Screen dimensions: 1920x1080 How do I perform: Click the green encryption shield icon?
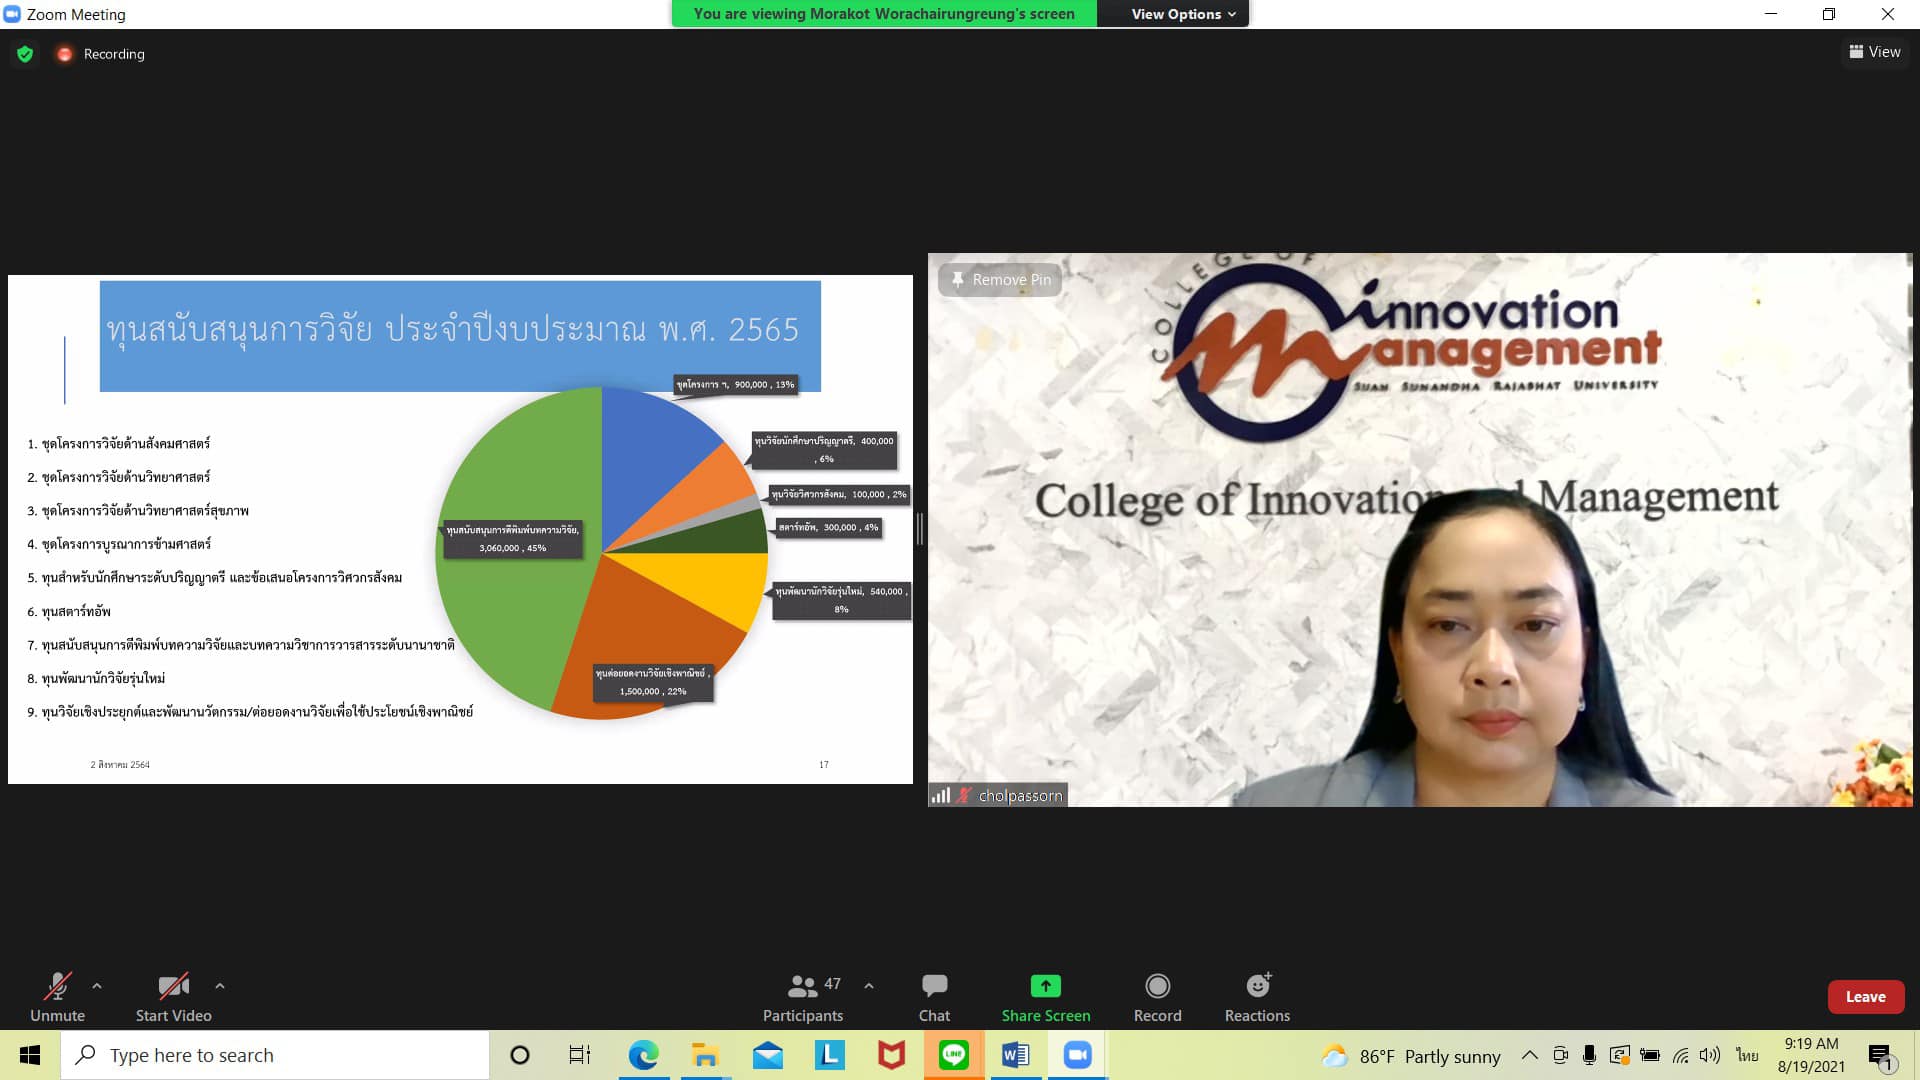pyautogui.click(x=25, y=54)
